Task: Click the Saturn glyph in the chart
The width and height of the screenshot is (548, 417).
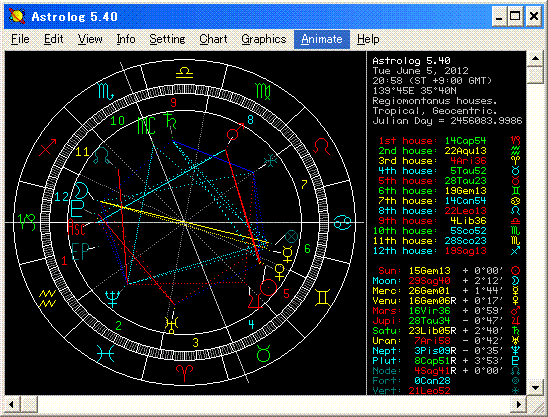Action: tap(171, 121)
